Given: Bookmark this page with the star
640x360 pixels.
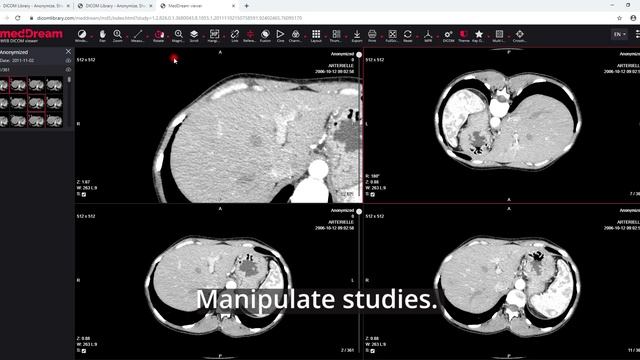Looking at the screenshot, I should pyautogui.click(x=619, y=18).
